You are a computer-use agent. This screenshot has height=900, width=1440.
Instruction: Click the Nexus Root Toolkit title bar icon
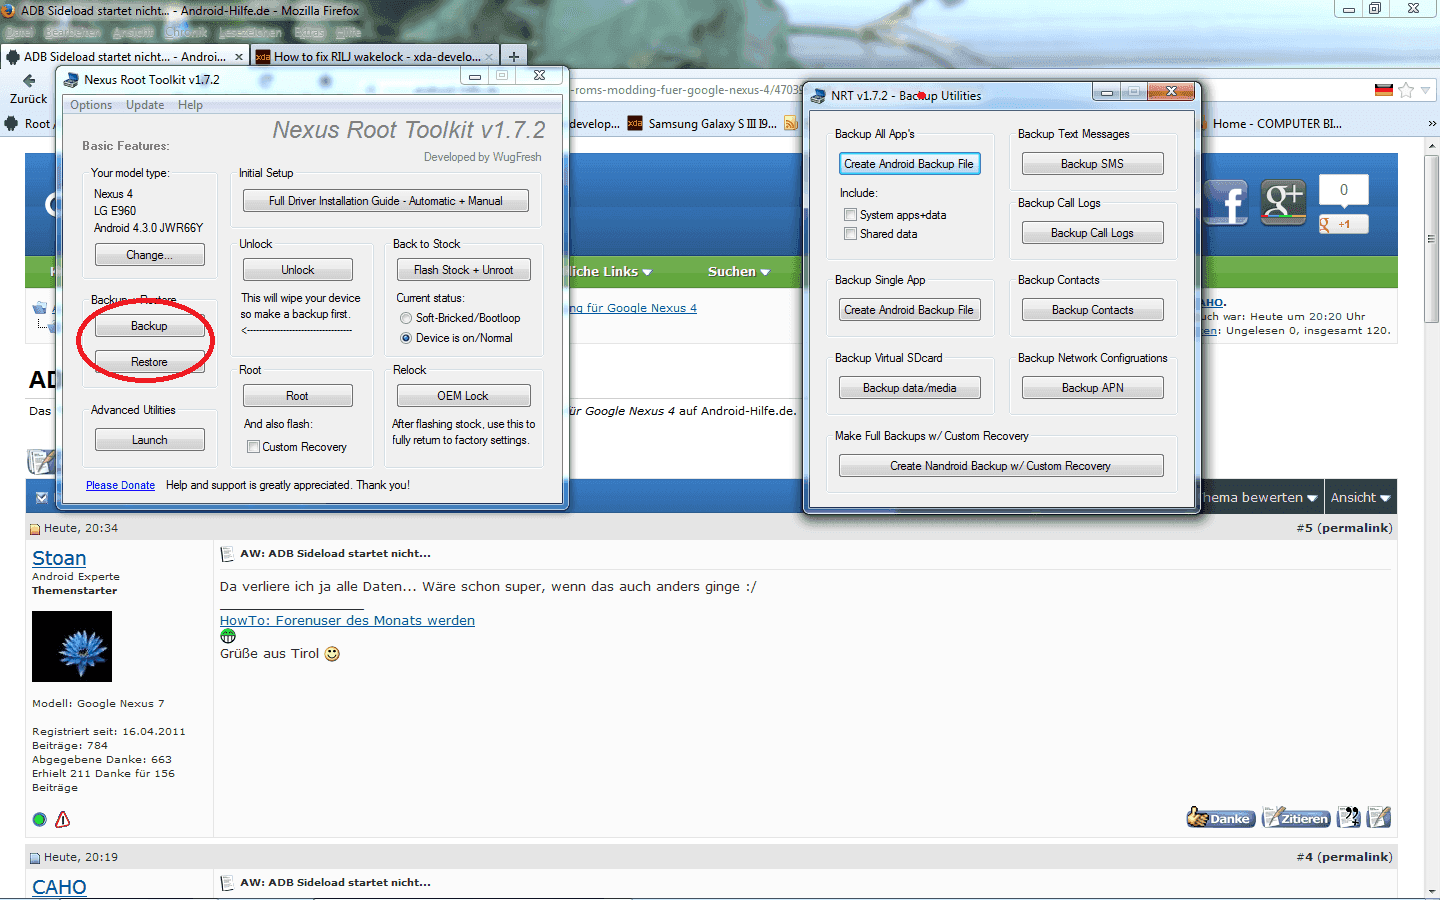pos(71,80)
